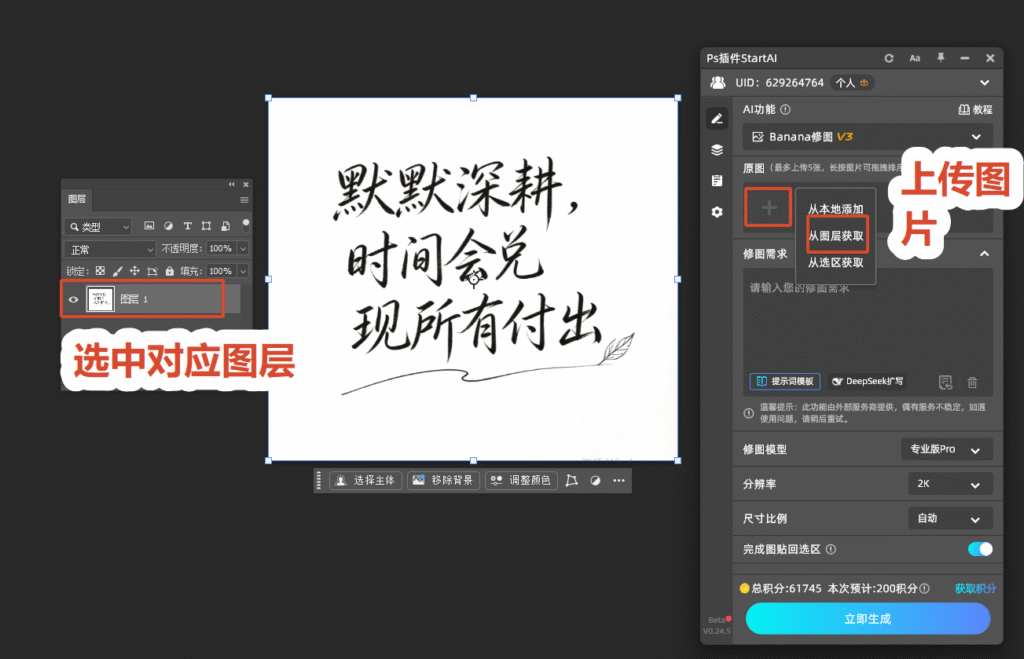Click the plus box to add original image
The height and width of the screenshot is (659, 1024).
tap(769, 208)
